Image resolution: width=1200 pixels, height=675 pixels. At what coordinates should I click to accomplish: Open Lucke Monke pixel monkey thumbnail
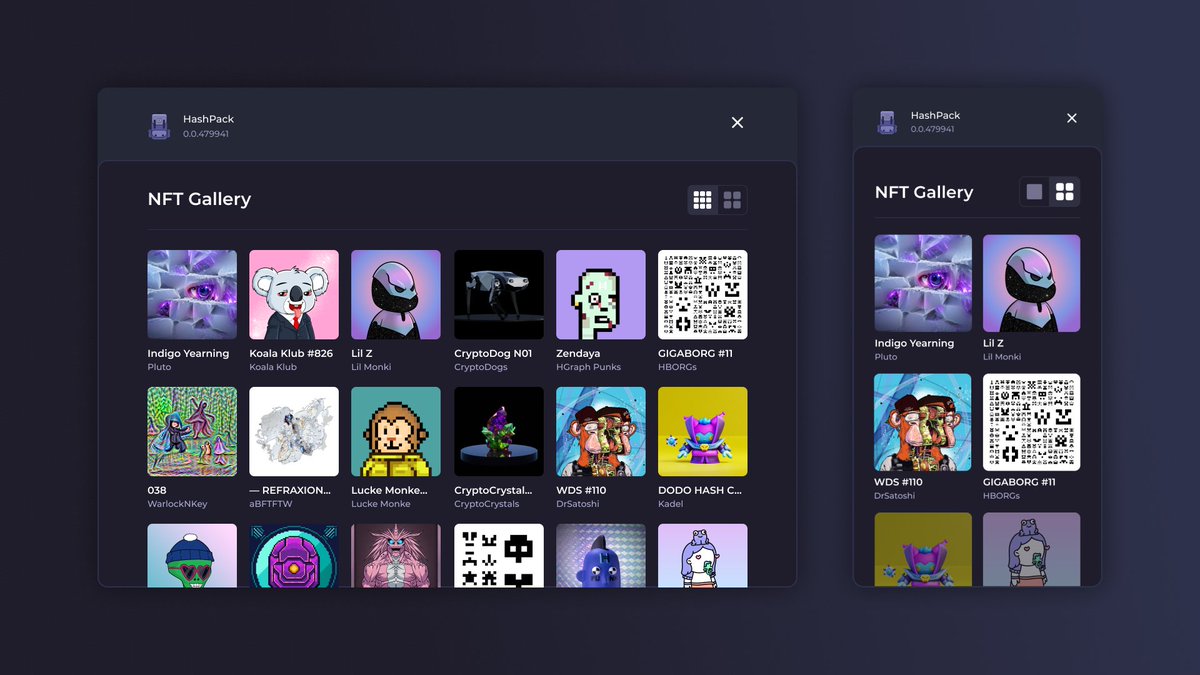click(x=396, y=431)
